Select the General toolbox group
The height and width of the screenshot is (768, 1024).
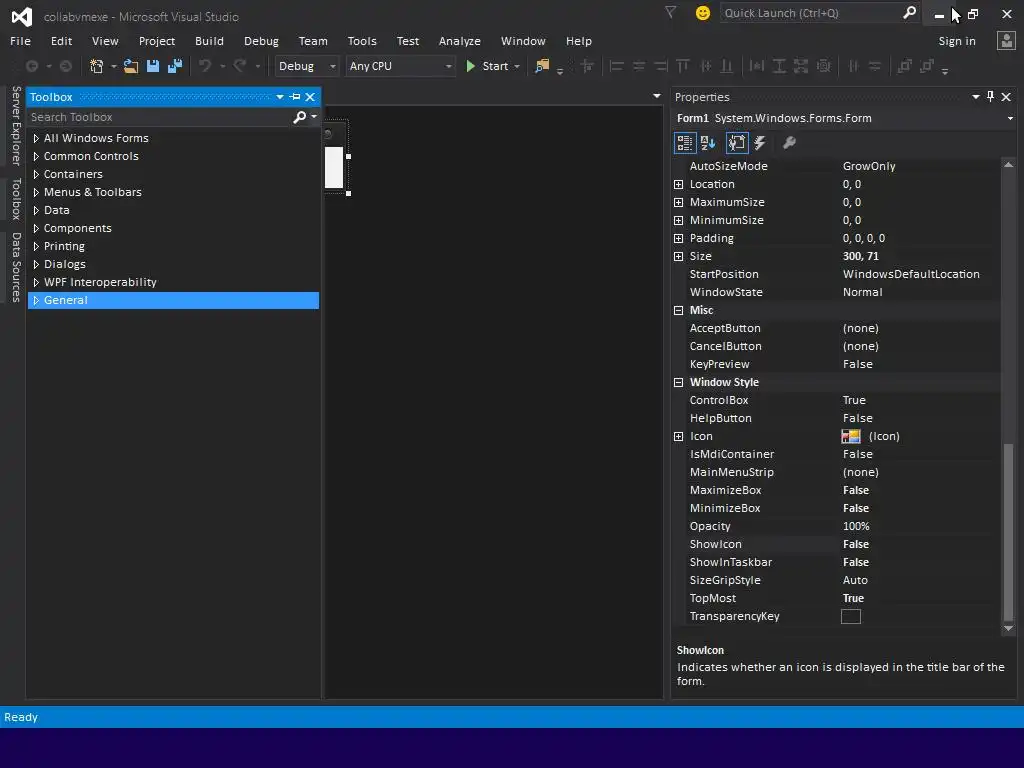pos(173,300)
